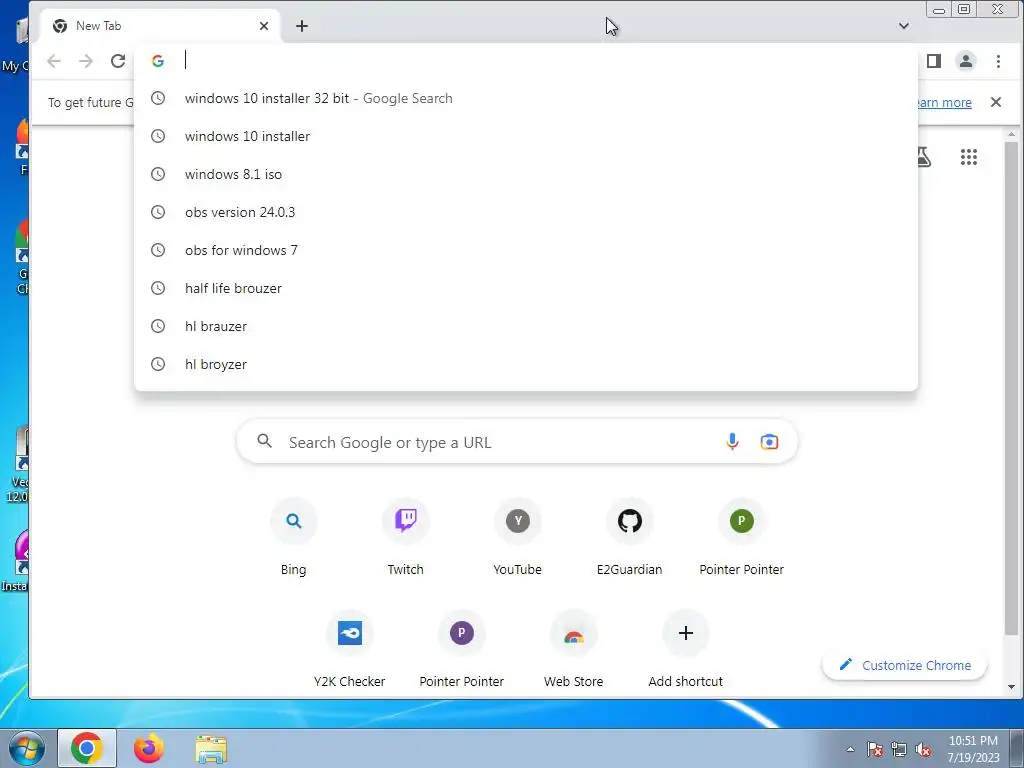Image resolution: width=1024 pixels, height=768 pixels.
Task: Close the New Tab tab
Action: (264, 26)
